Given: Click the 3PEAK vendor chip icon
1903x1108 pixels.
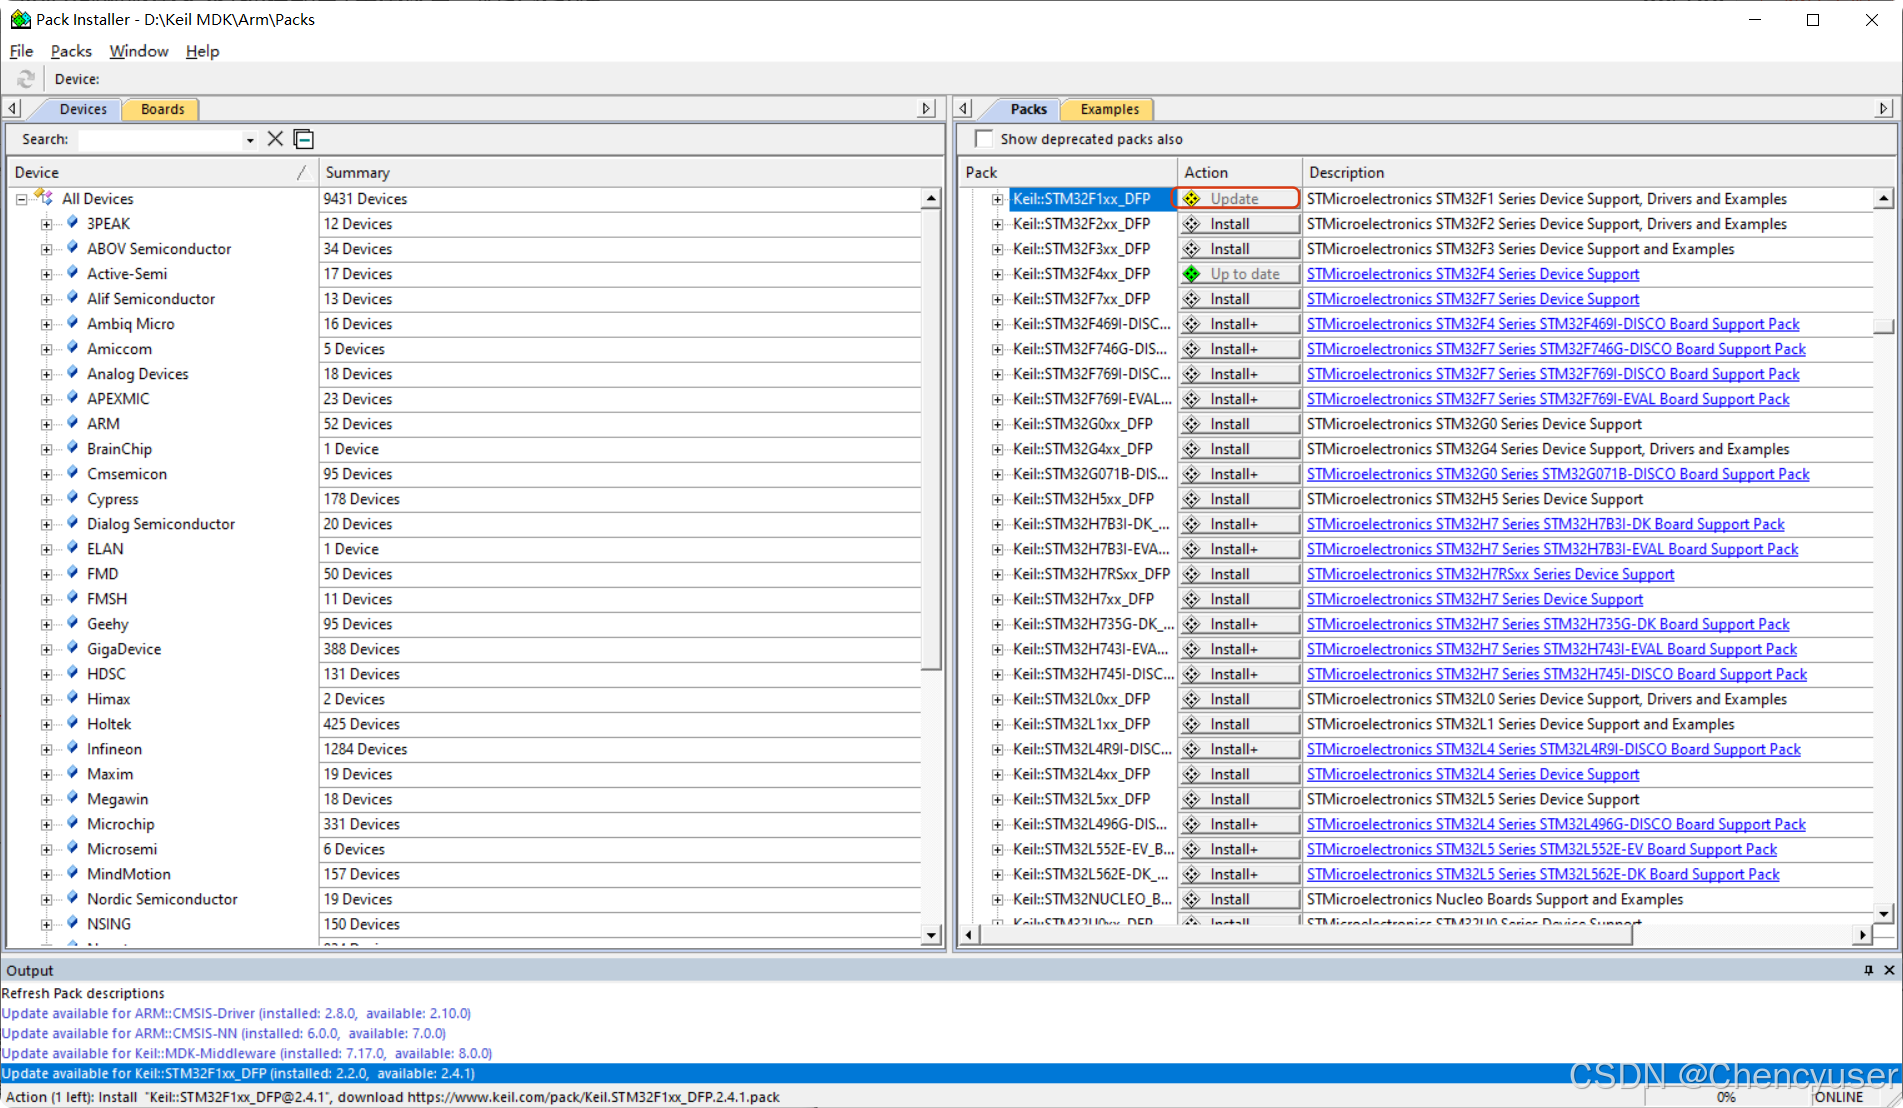Looking at the screenshot, I should coord(72,223).
